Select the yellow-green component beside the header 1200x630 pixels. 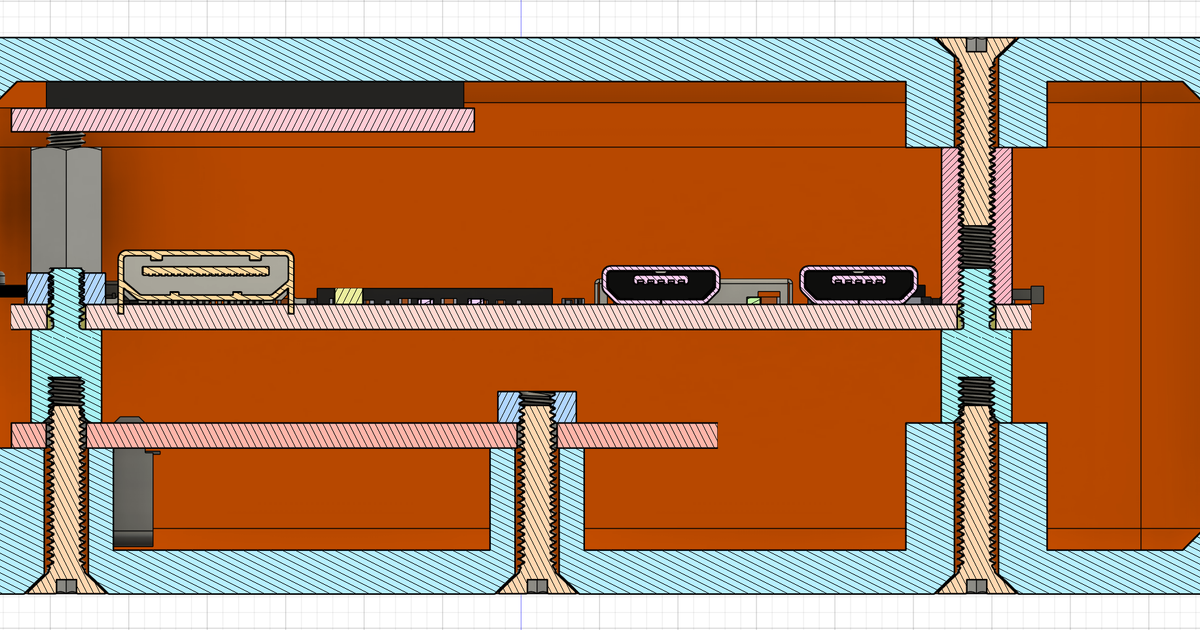(x=347, y=296)
